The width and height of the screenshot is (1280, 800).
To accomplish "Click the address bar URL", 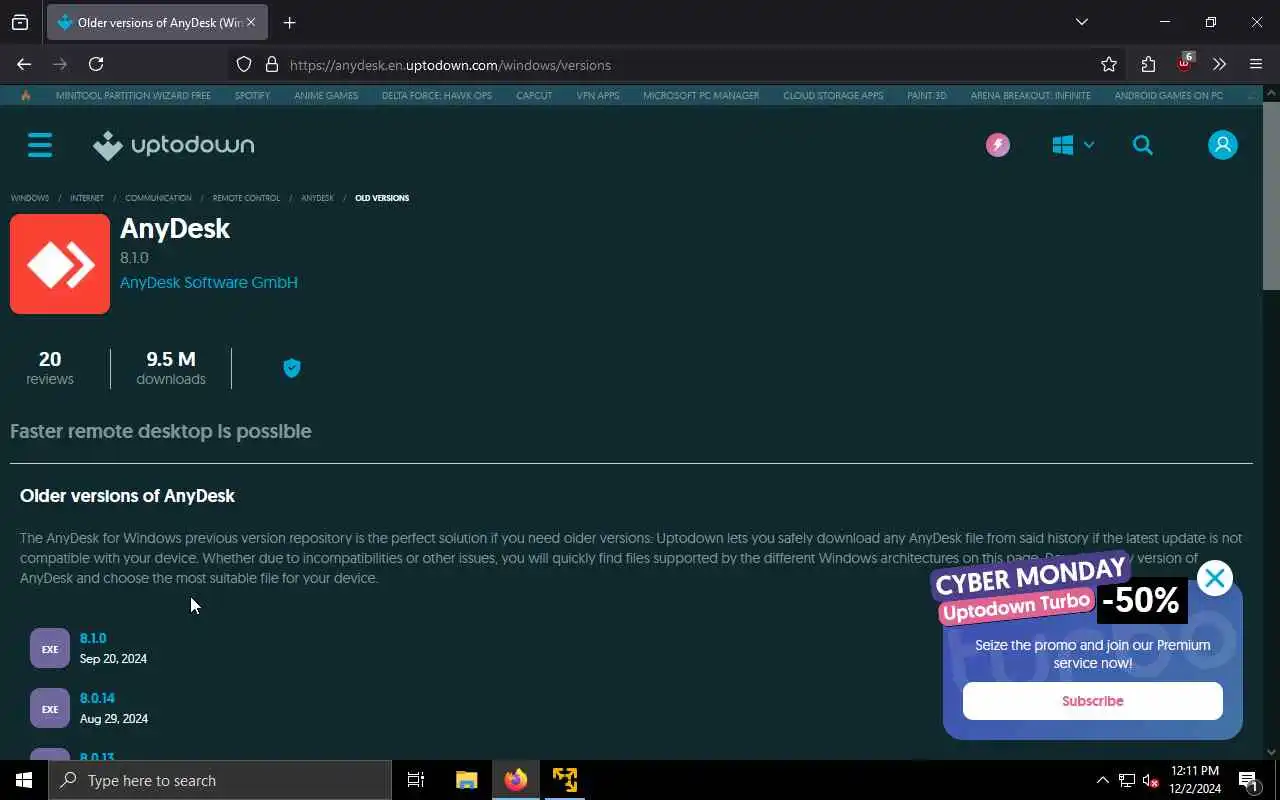I will [450, 65].
